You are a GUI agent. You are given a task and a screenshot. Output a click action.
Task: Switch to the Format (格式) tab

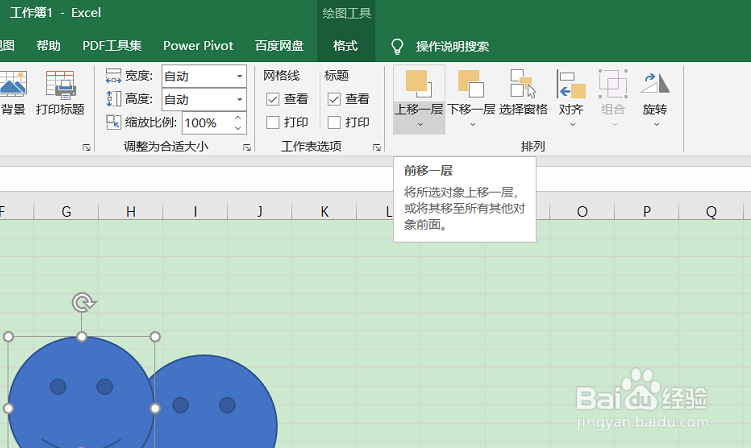345,46
